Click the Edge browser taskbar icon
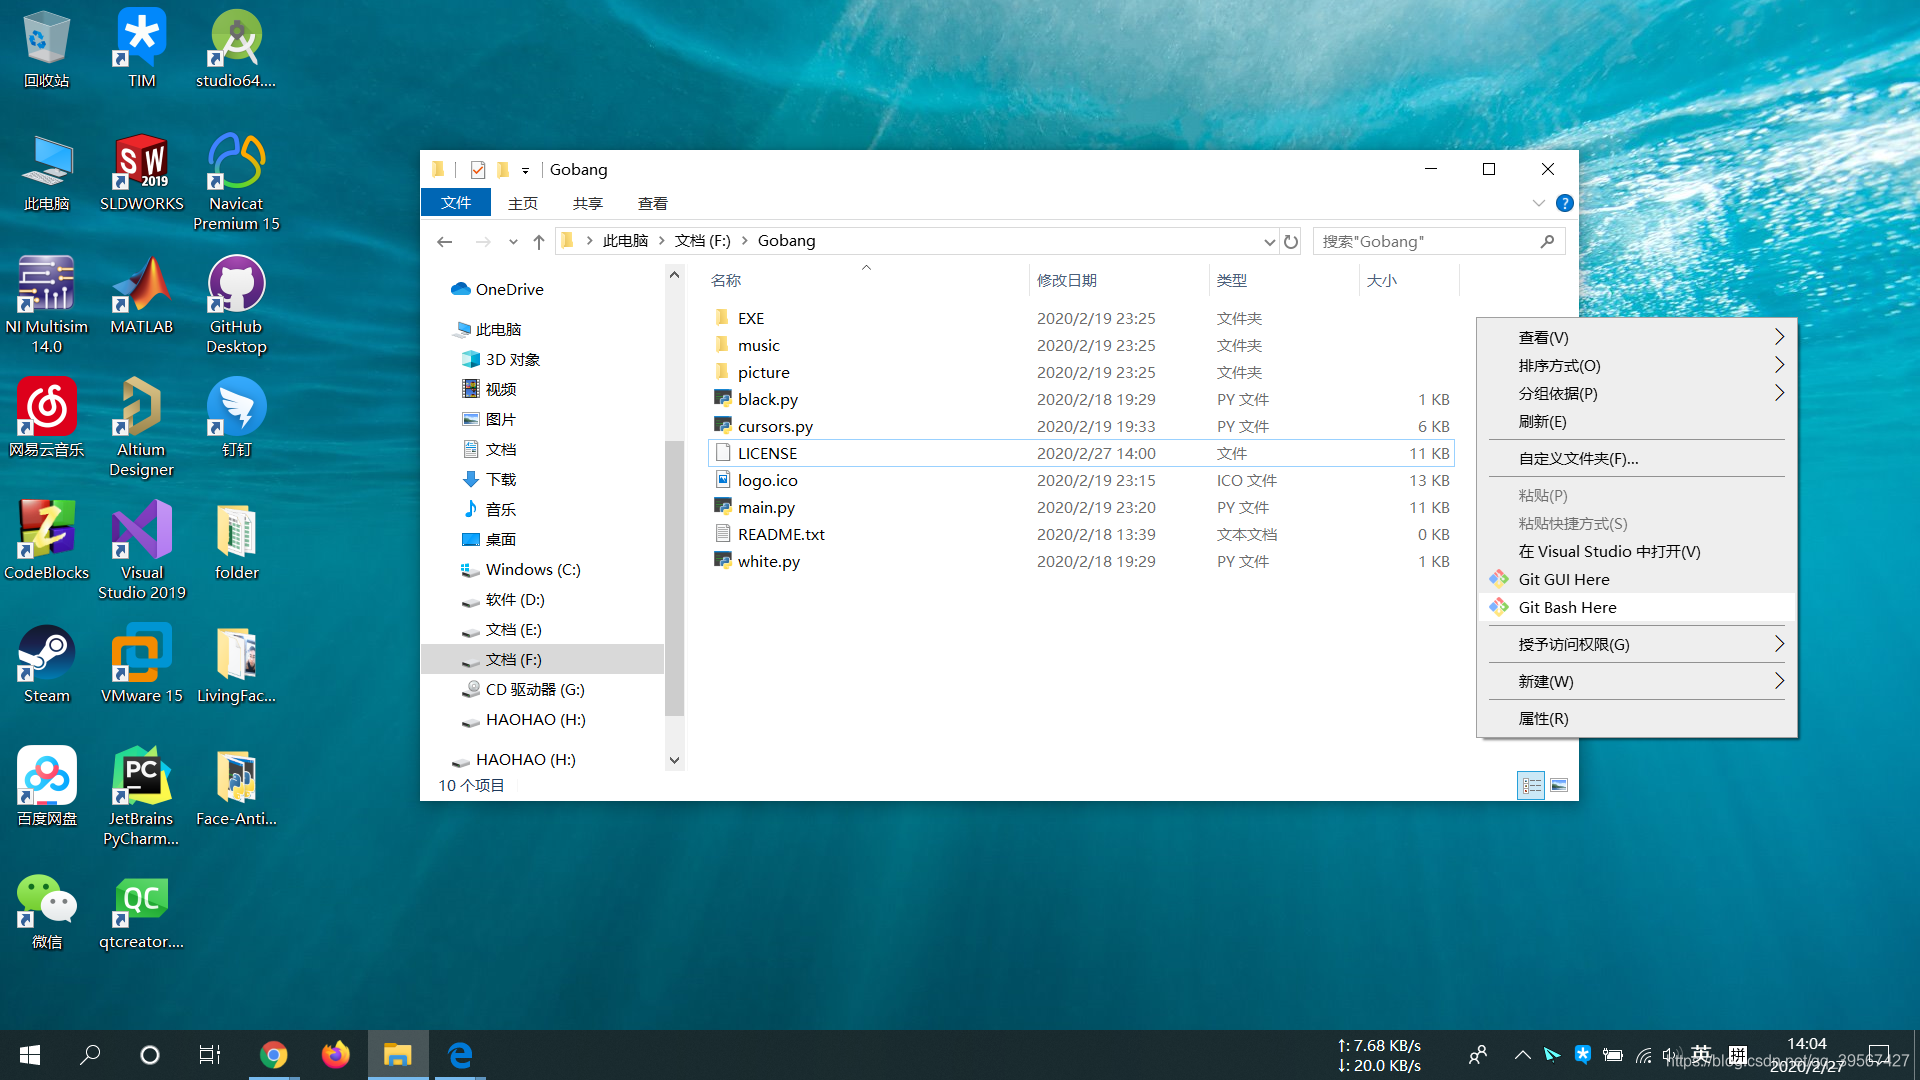Viewport: 1920px width, 1080px height. click(460, 1055)
